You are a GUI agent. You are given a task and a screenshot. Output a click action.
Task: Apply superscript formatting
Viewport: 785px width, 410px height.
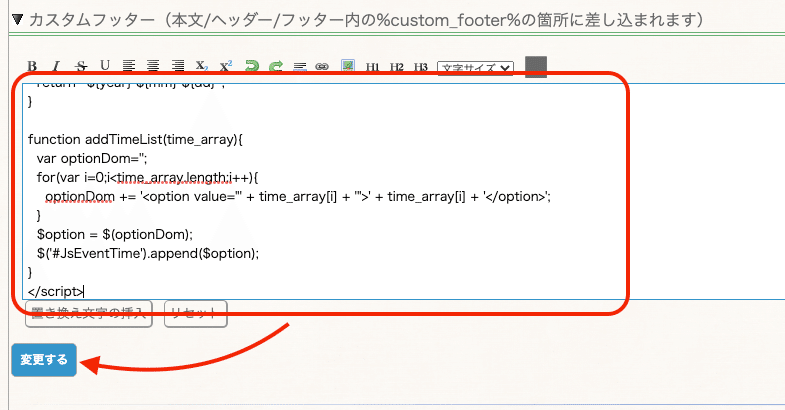point(226,66)
